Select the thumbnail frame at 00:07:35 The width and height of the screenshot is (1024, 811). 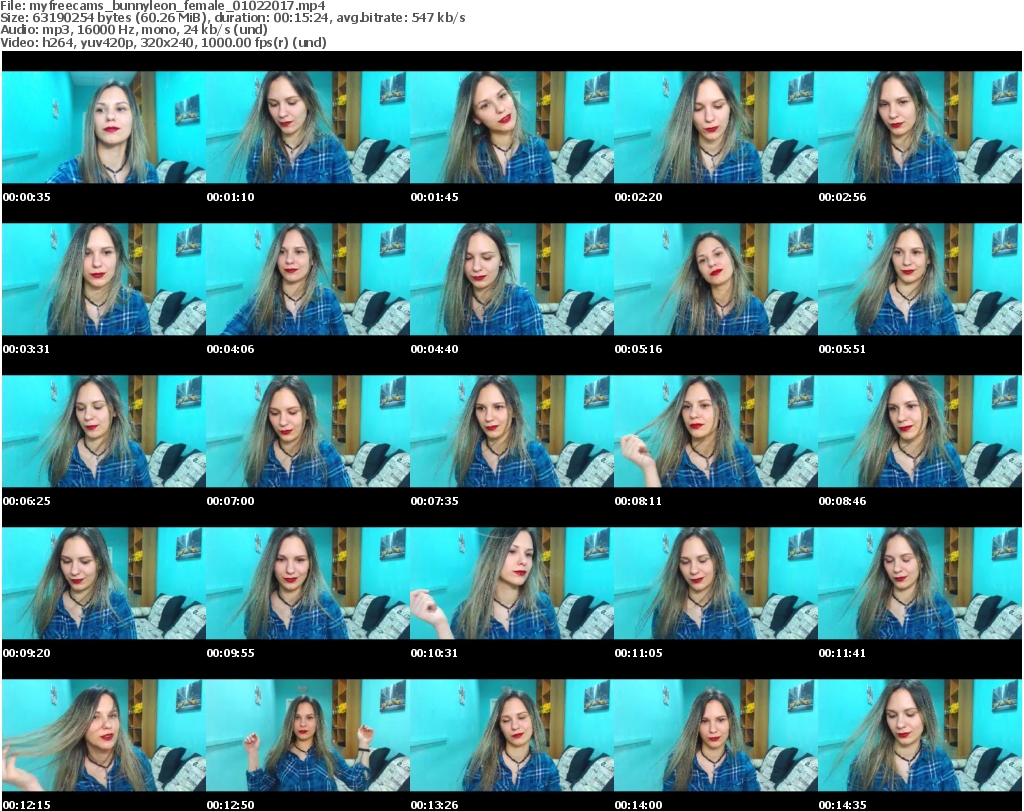click(512, 432)
